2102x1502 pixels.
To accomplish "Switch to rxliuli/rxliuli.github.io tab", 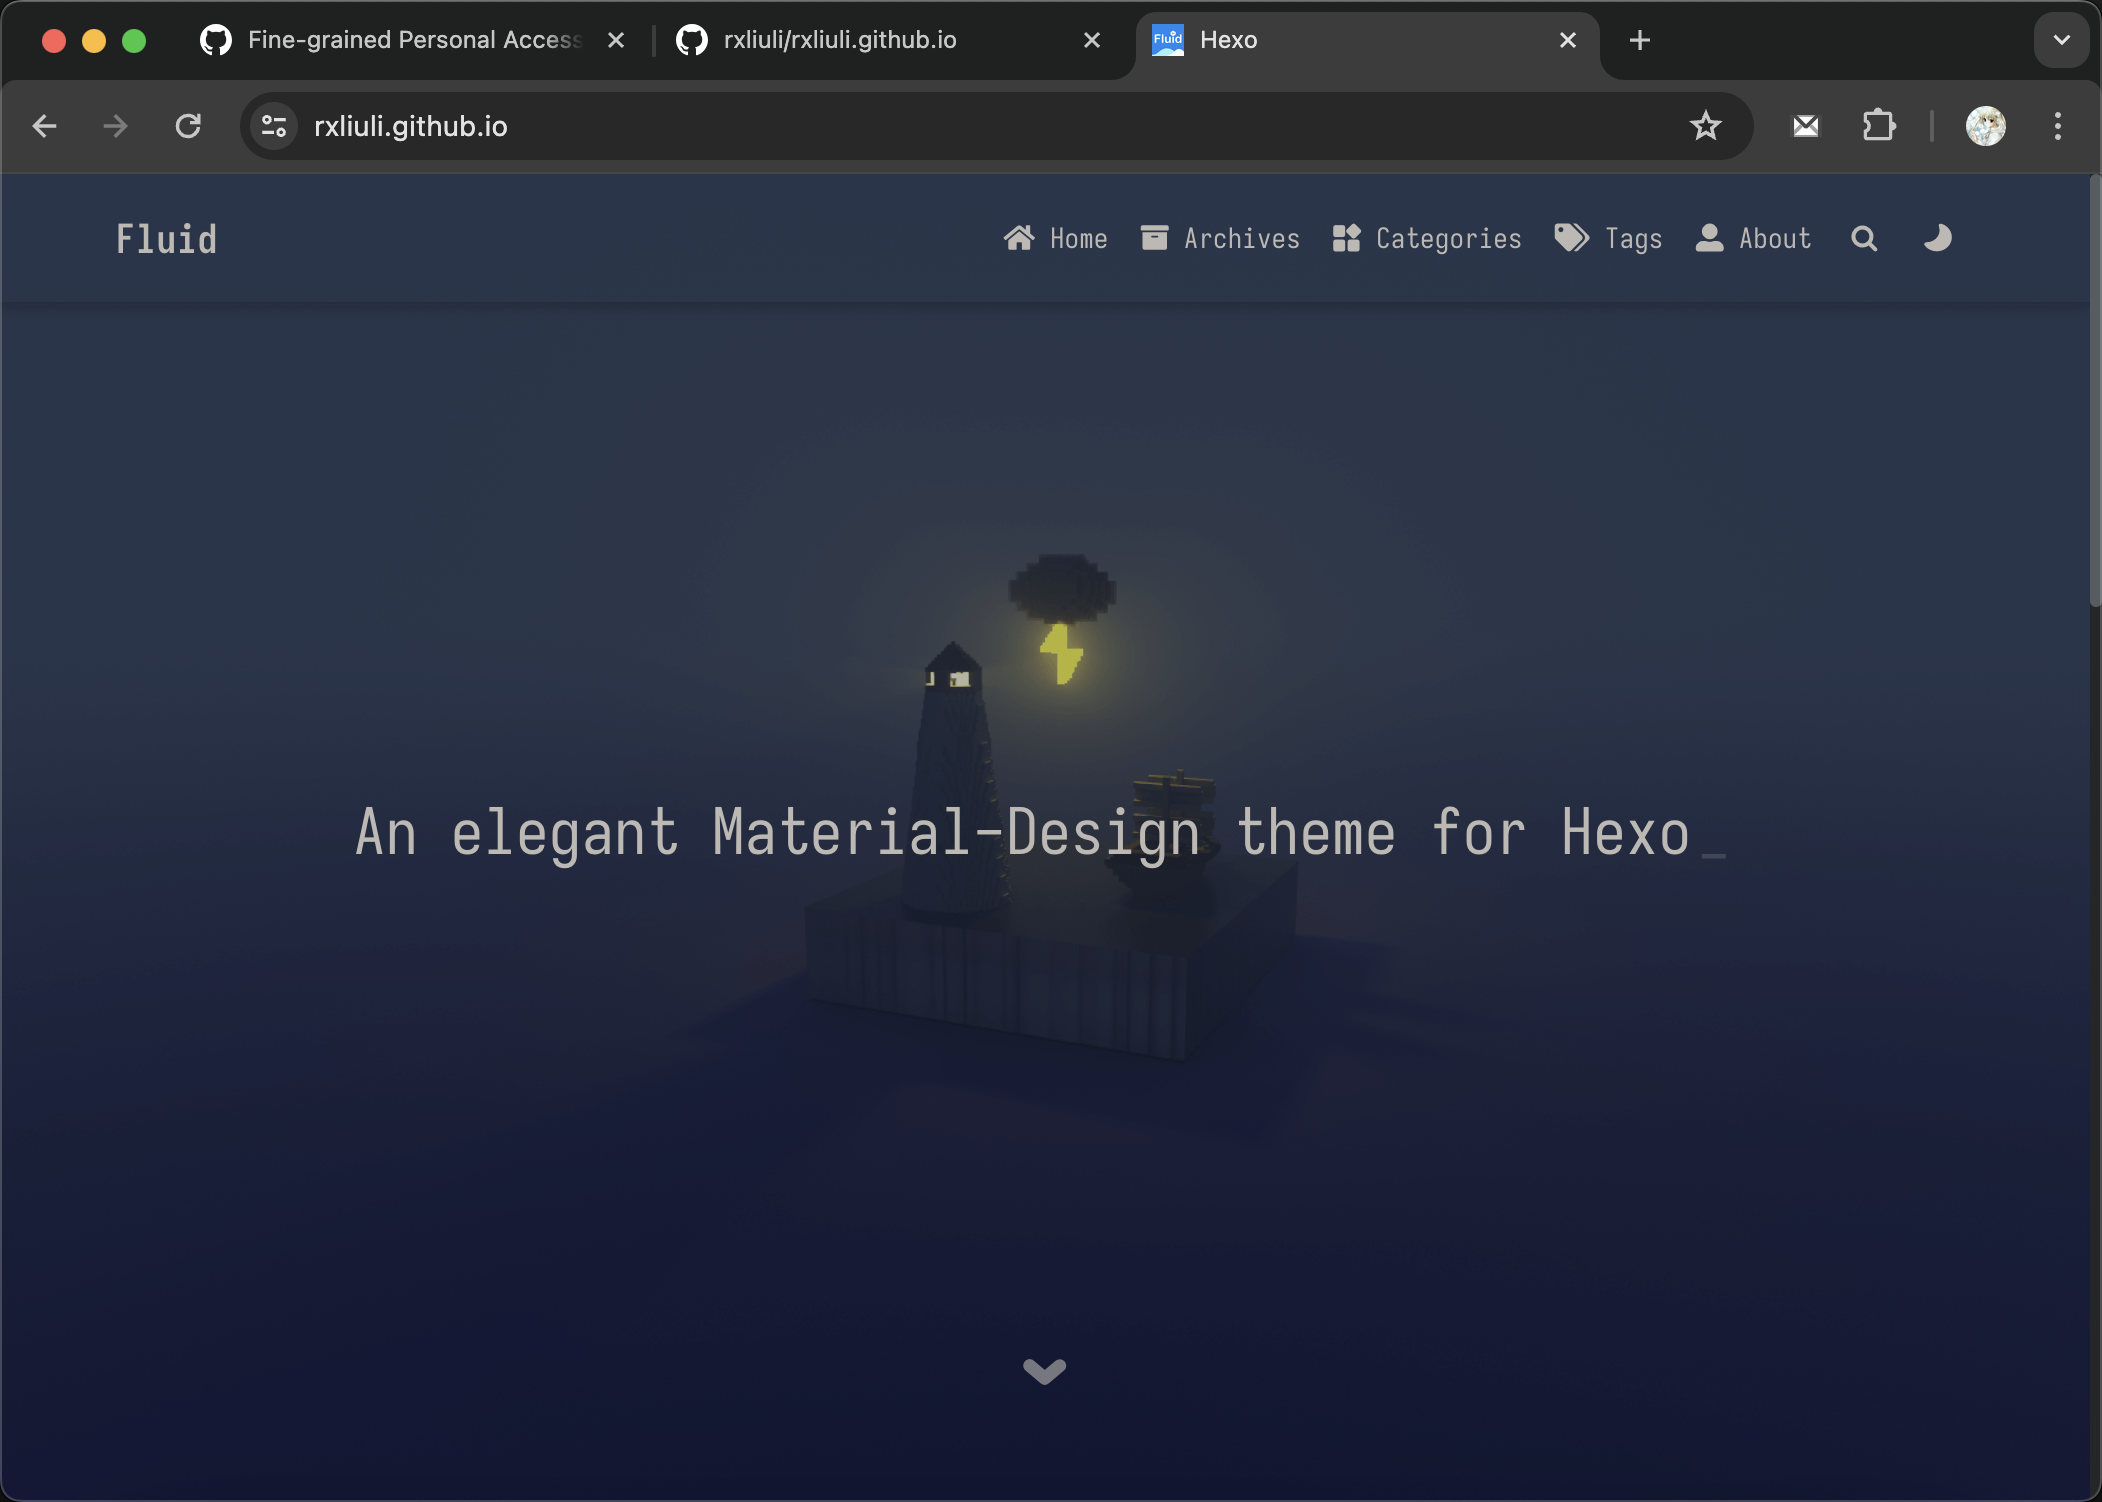I will (840, 40).
